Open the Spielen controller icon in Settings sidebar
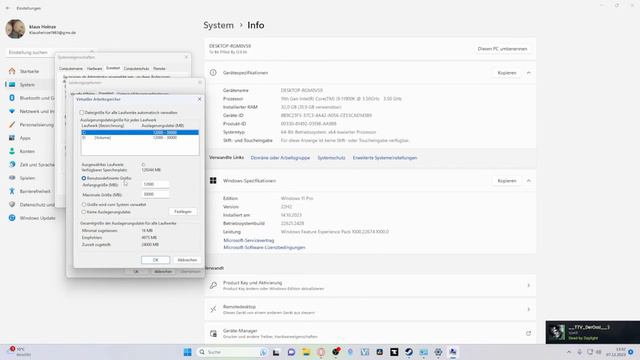This screenshot has height=360, width=640. point(12,178)
